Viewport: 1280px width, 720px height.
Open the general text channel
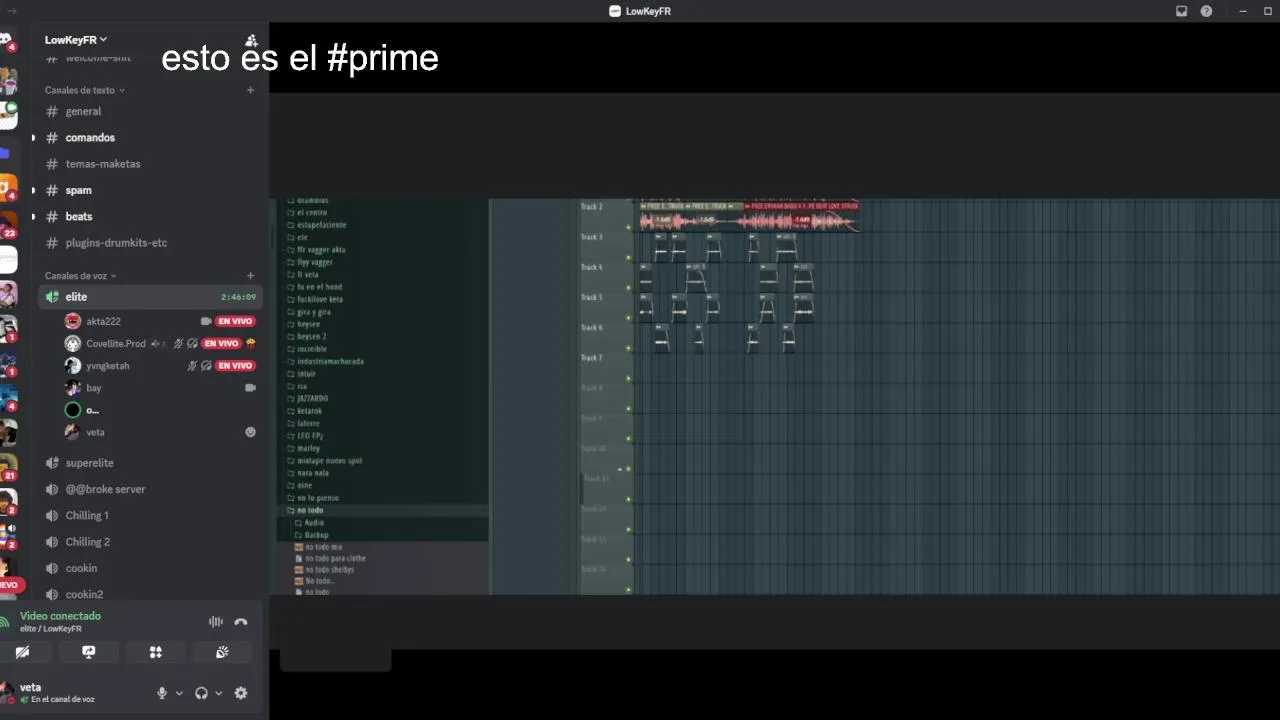[x=150, y=111]
